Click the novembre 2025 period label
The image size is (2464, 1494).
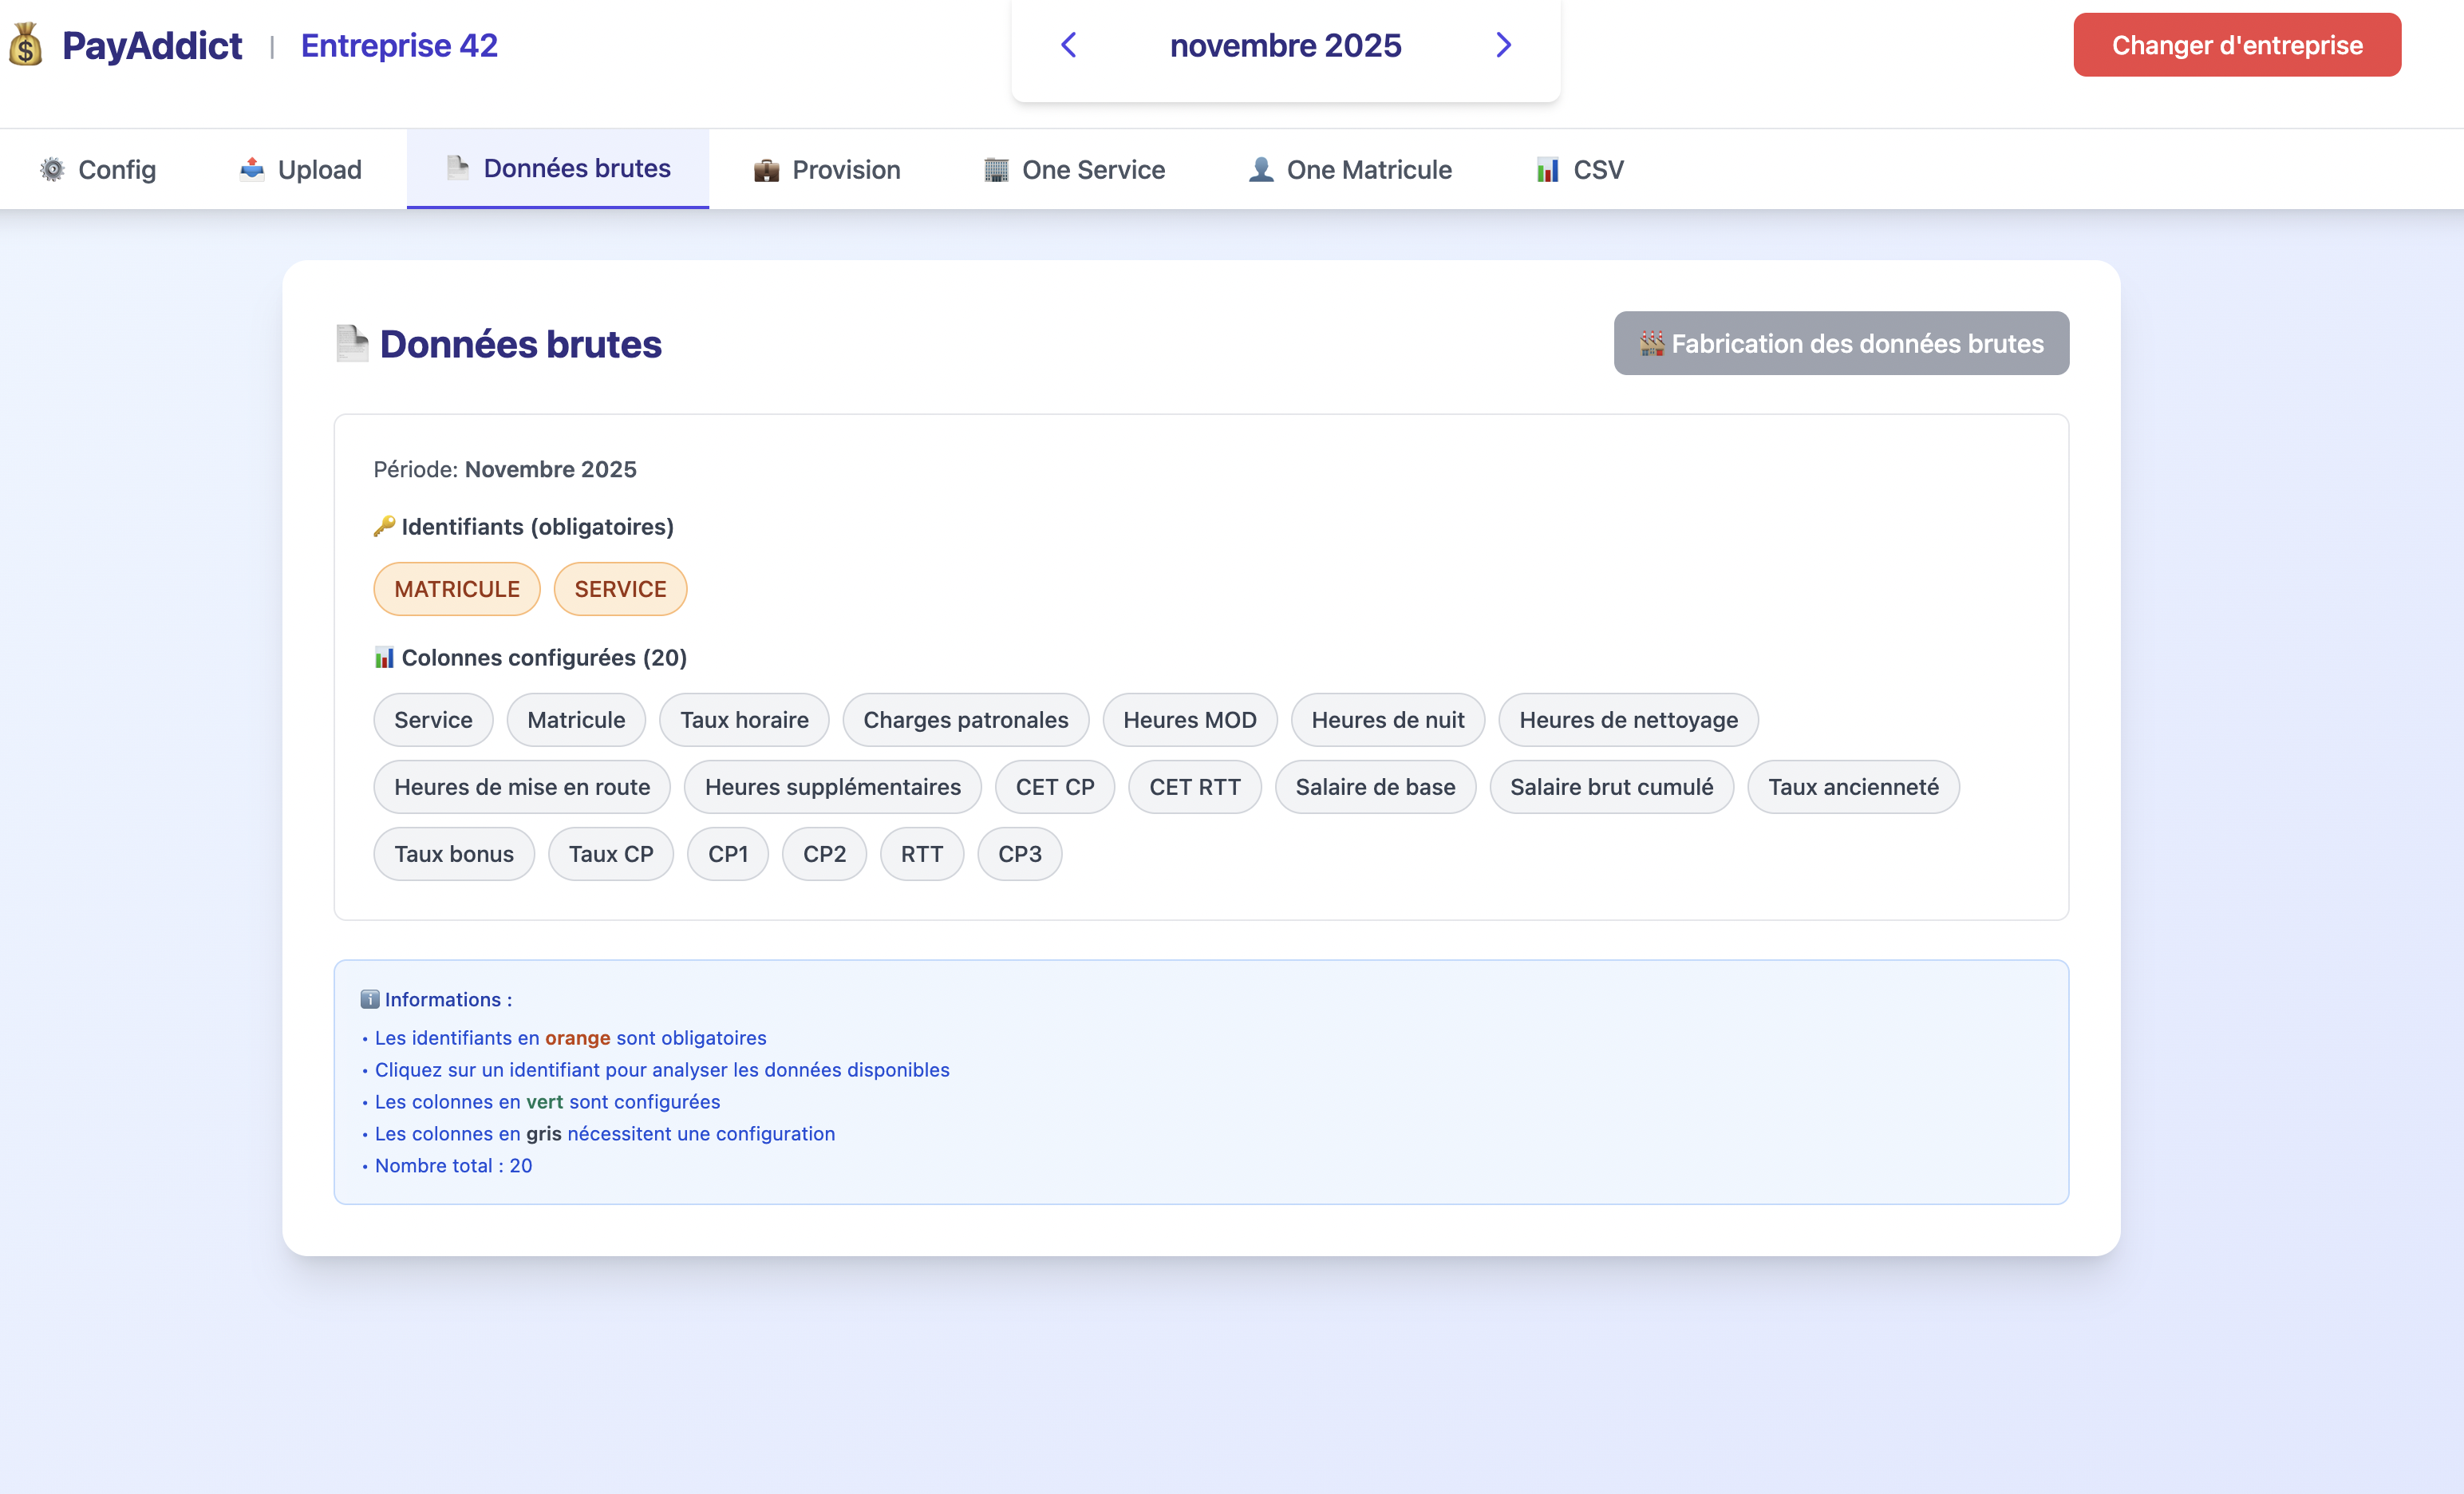click(x=1285, y=45)
